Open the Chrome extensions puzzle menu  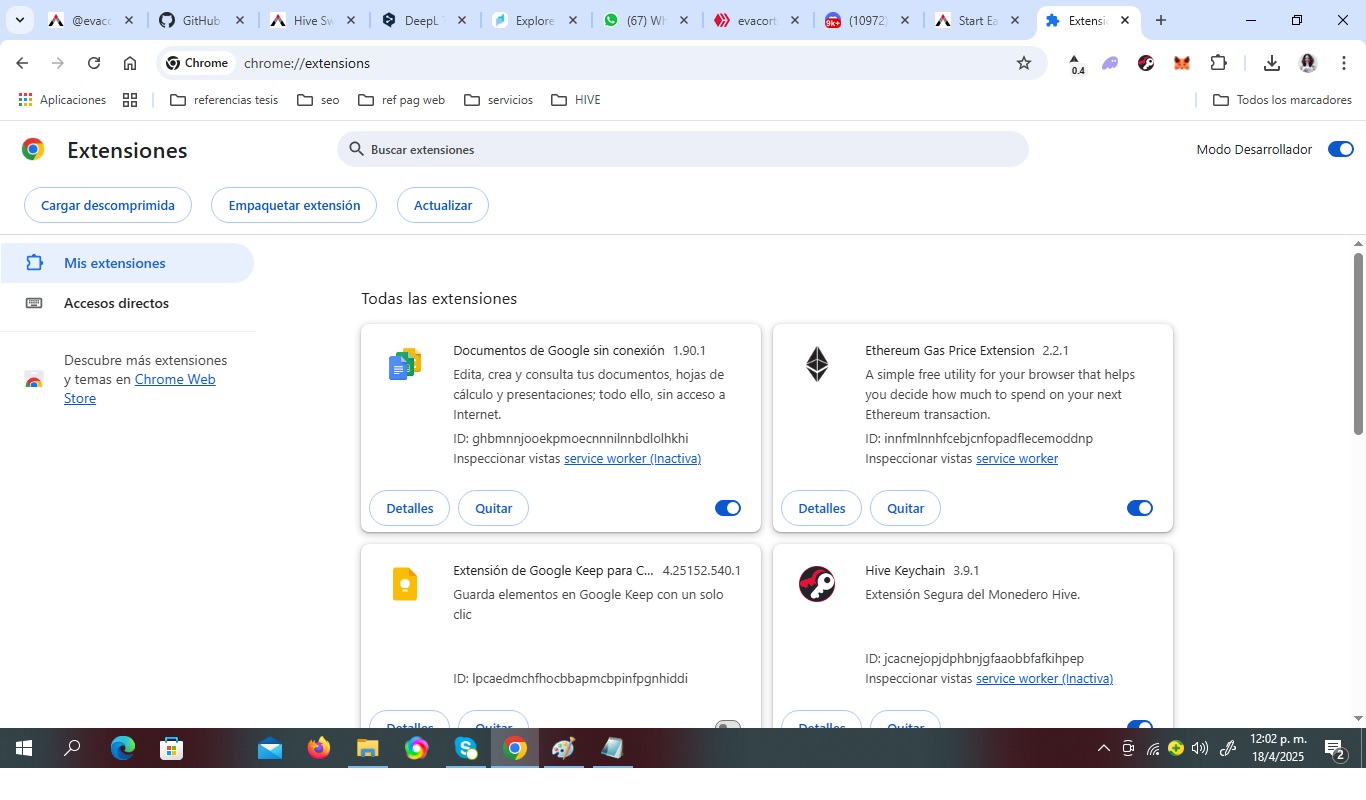tap(1217, 63)
